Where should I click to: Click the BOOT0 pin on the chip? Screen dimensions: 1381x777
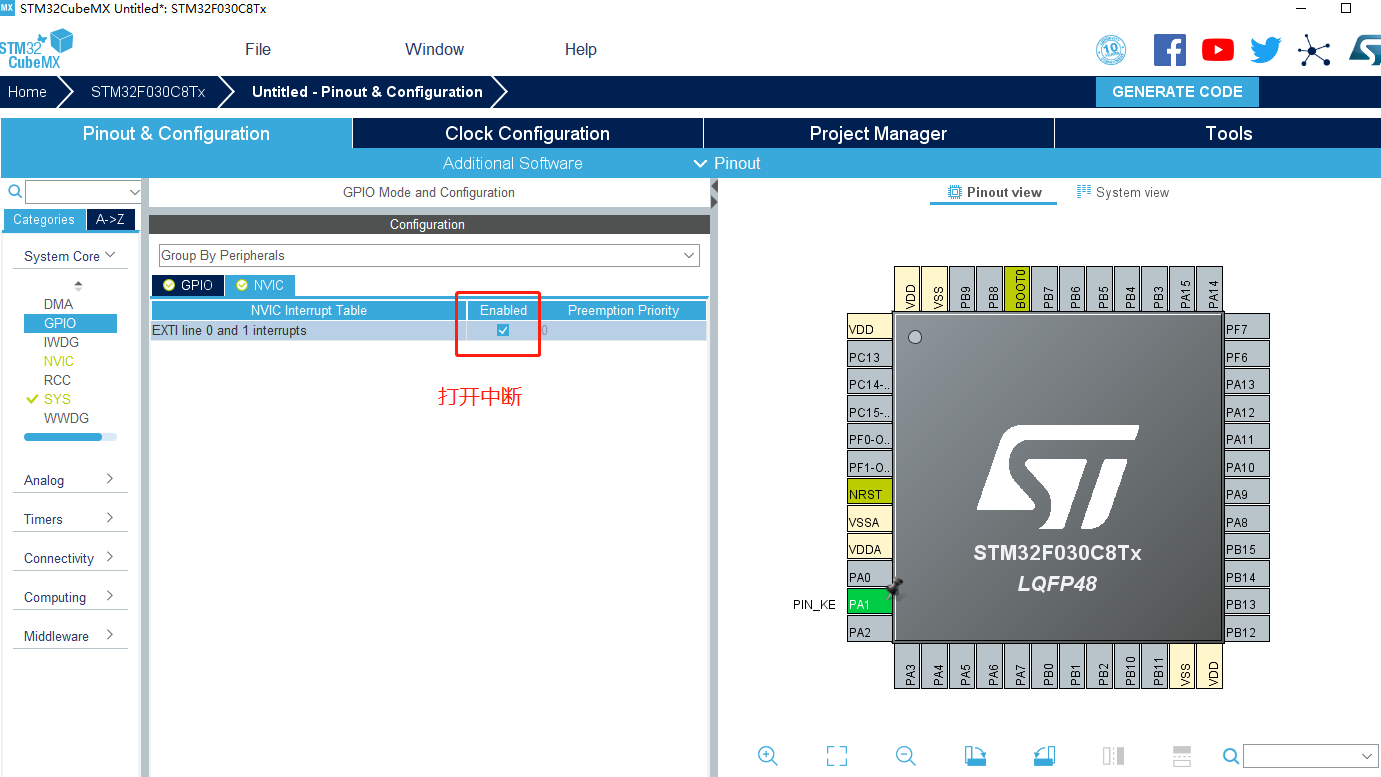click(1016, 288)
